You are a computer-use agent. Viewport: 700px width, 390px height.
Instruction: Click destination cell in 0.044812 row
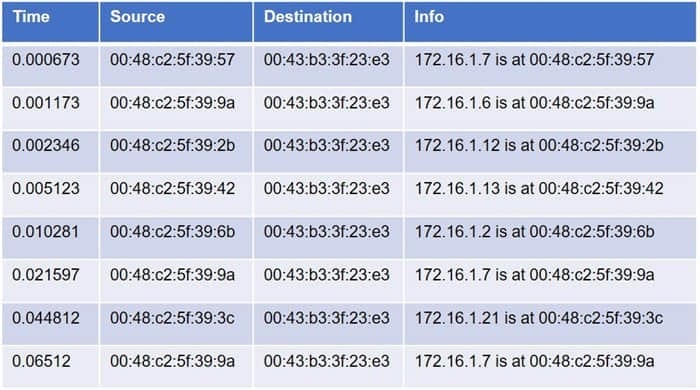tap(329, 324)
